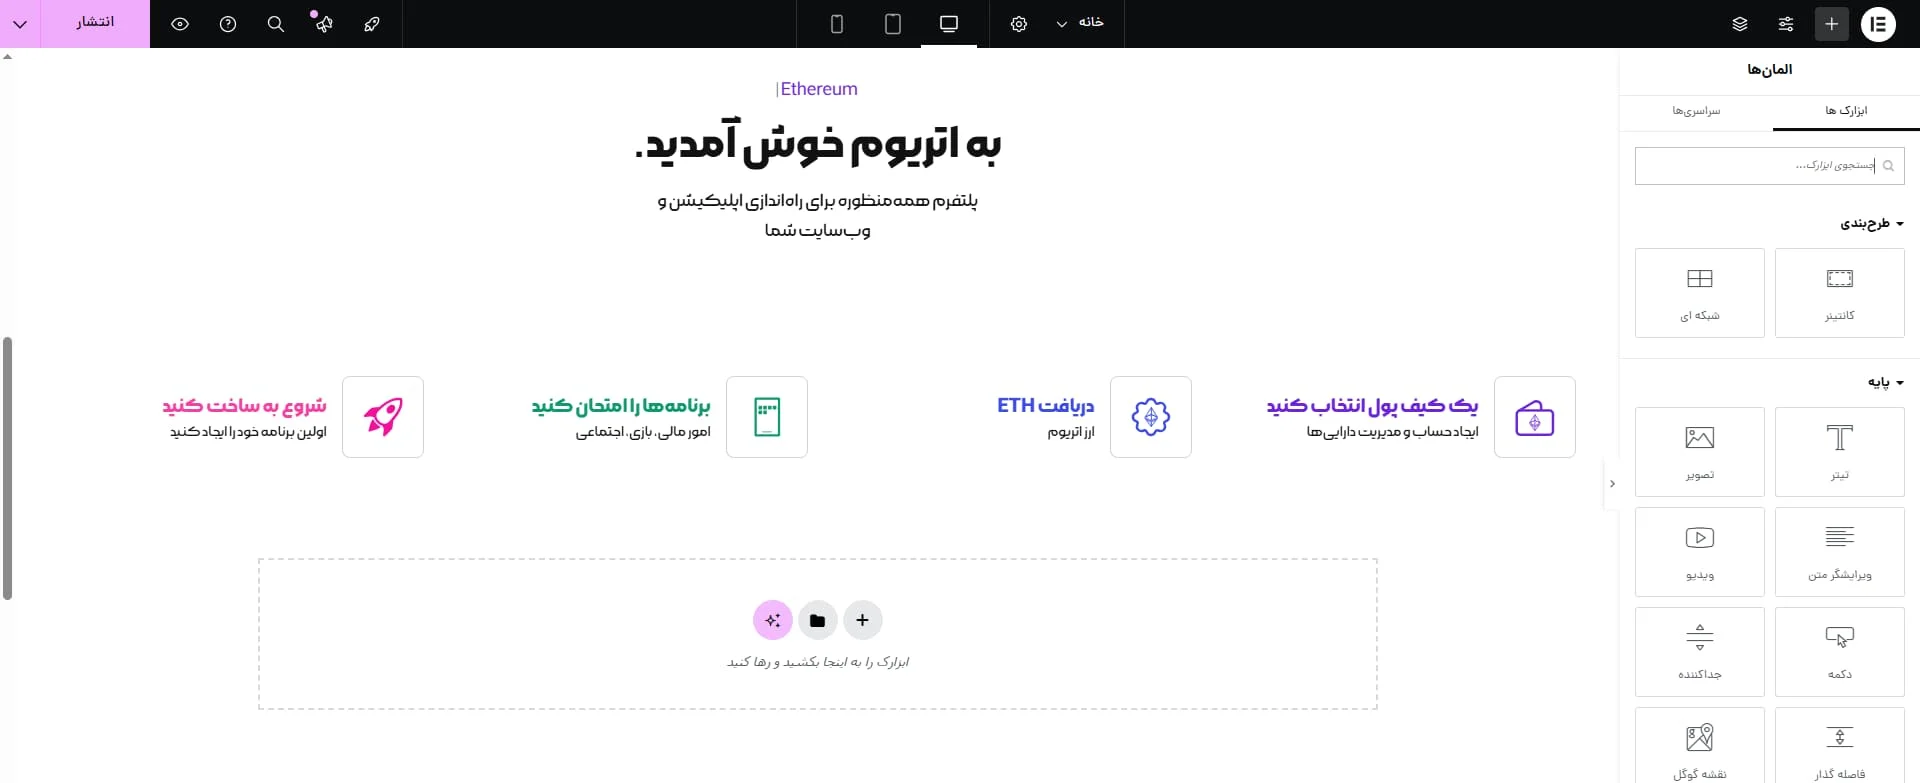This screenshot has width=1920, height=783.
Task: Click the widget search field
Action: pyautogui.click(x=1770, y=166)
